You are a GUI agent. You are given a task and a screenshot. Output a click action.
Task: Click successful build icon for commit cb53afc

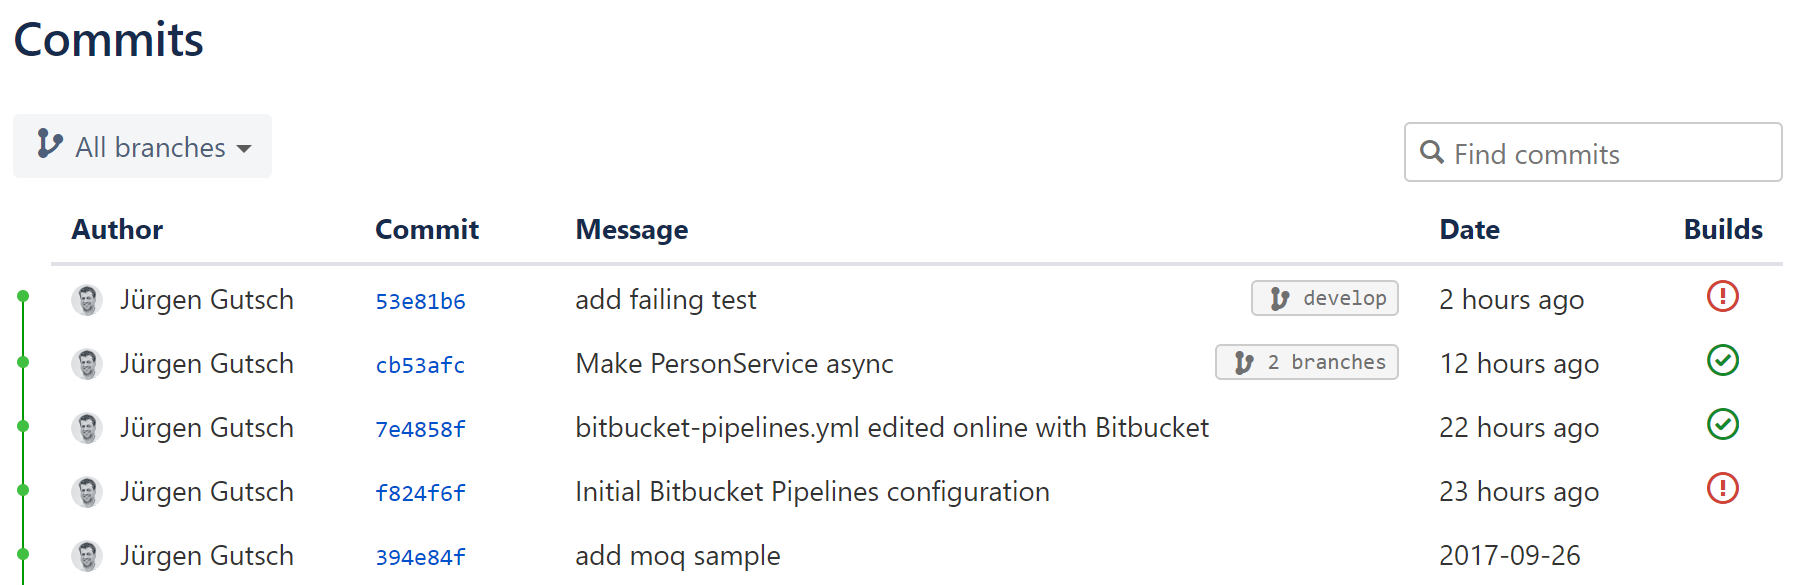click(1722, 360)
